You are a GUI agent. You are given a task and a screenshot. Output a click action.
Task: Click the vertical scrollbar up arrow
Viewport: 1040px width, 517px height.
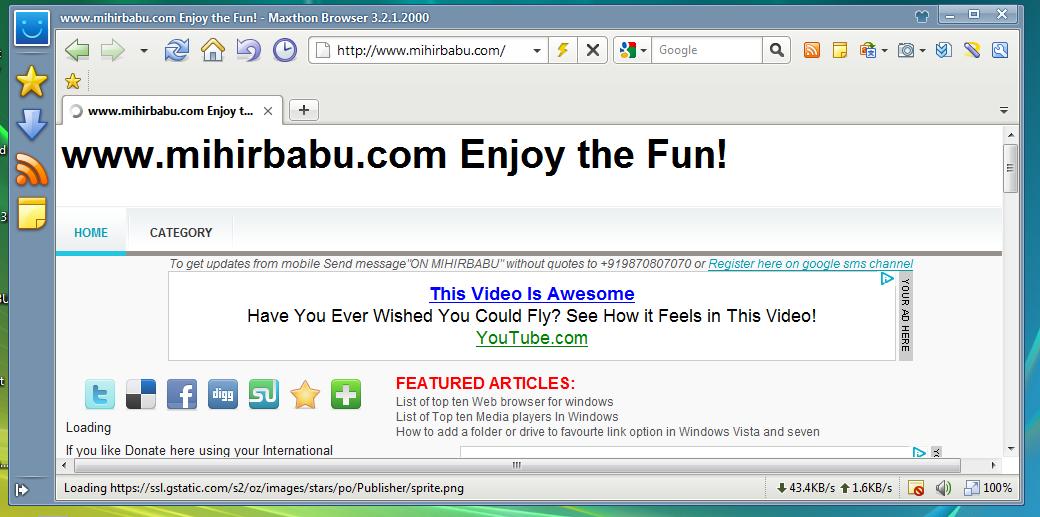pos(1011,135)
